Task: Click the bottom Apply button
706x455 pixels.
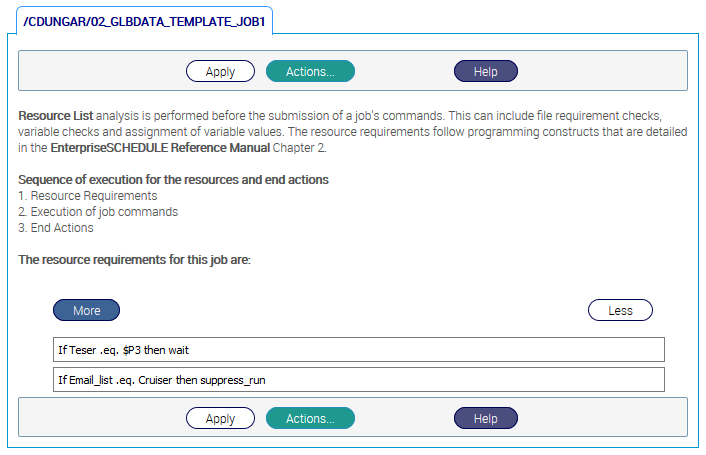Action: click(x=220, y=418)
